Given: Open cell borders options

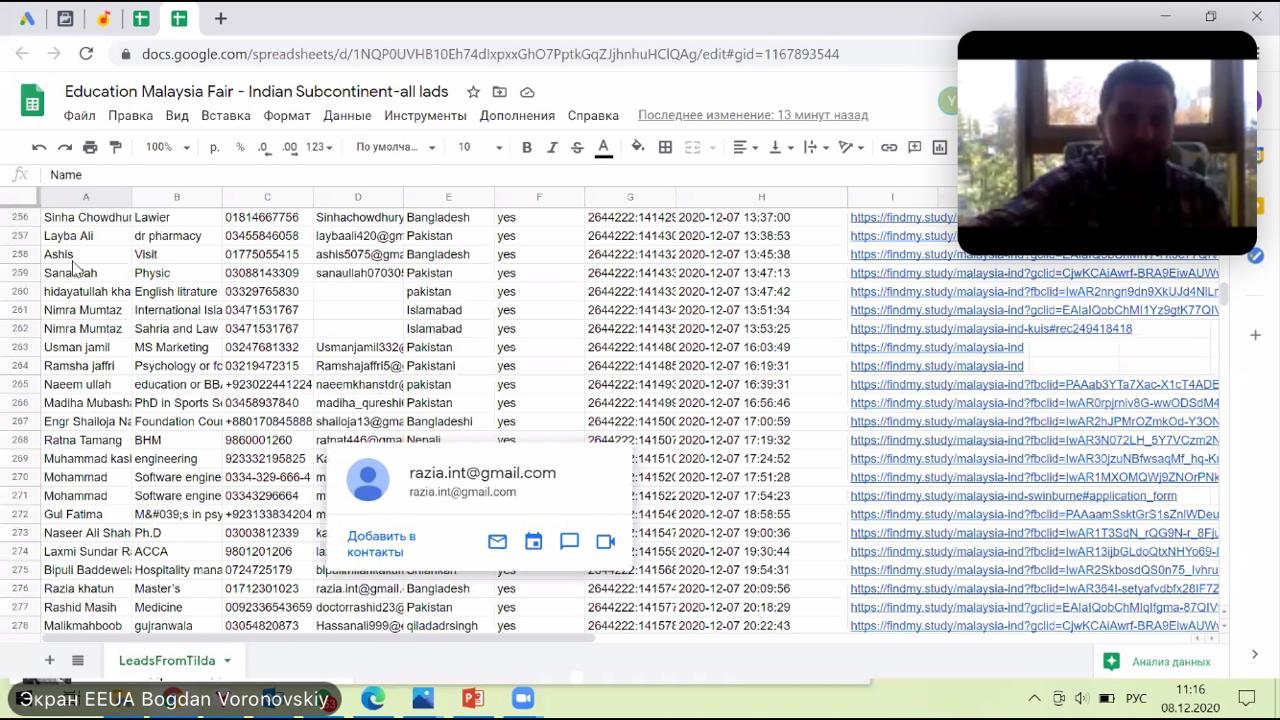Looking at the screenshot, I should coord(665,147).
